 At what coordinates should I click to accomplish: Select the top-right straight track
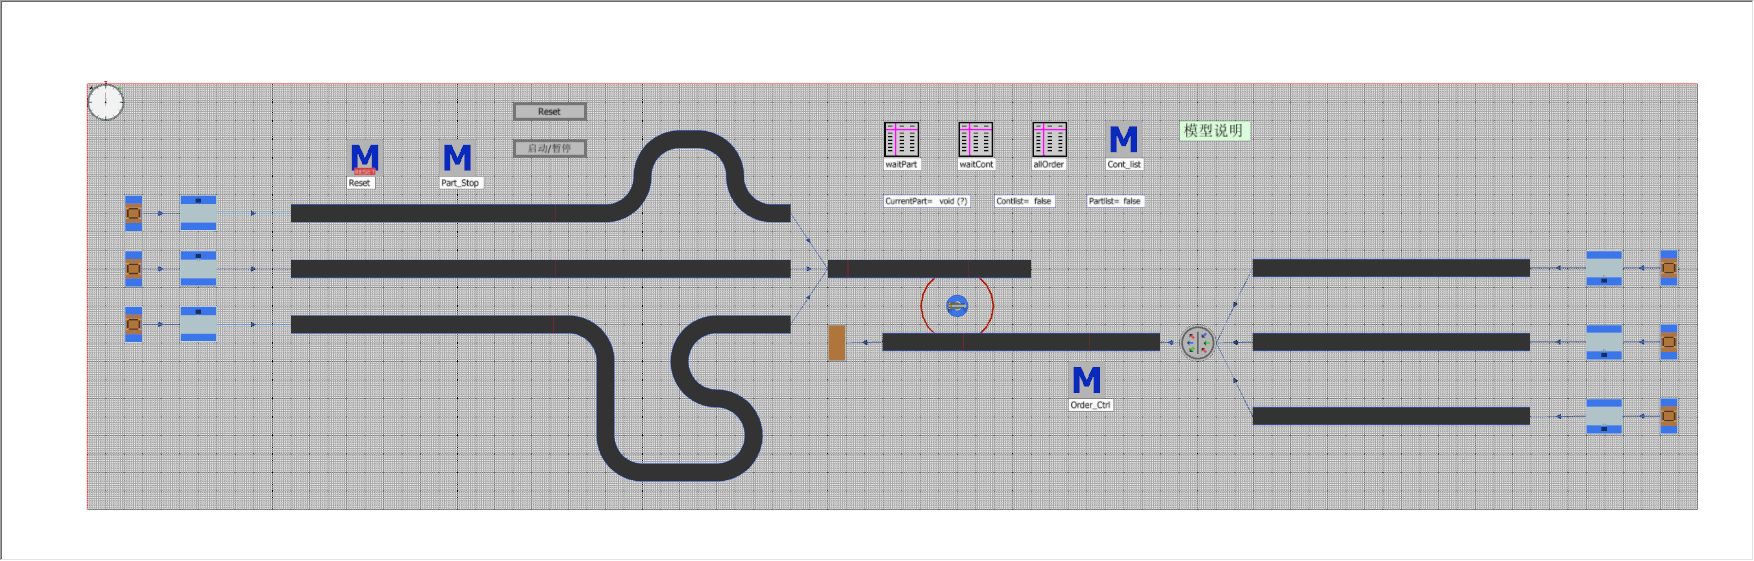(x=1391, y=268)
